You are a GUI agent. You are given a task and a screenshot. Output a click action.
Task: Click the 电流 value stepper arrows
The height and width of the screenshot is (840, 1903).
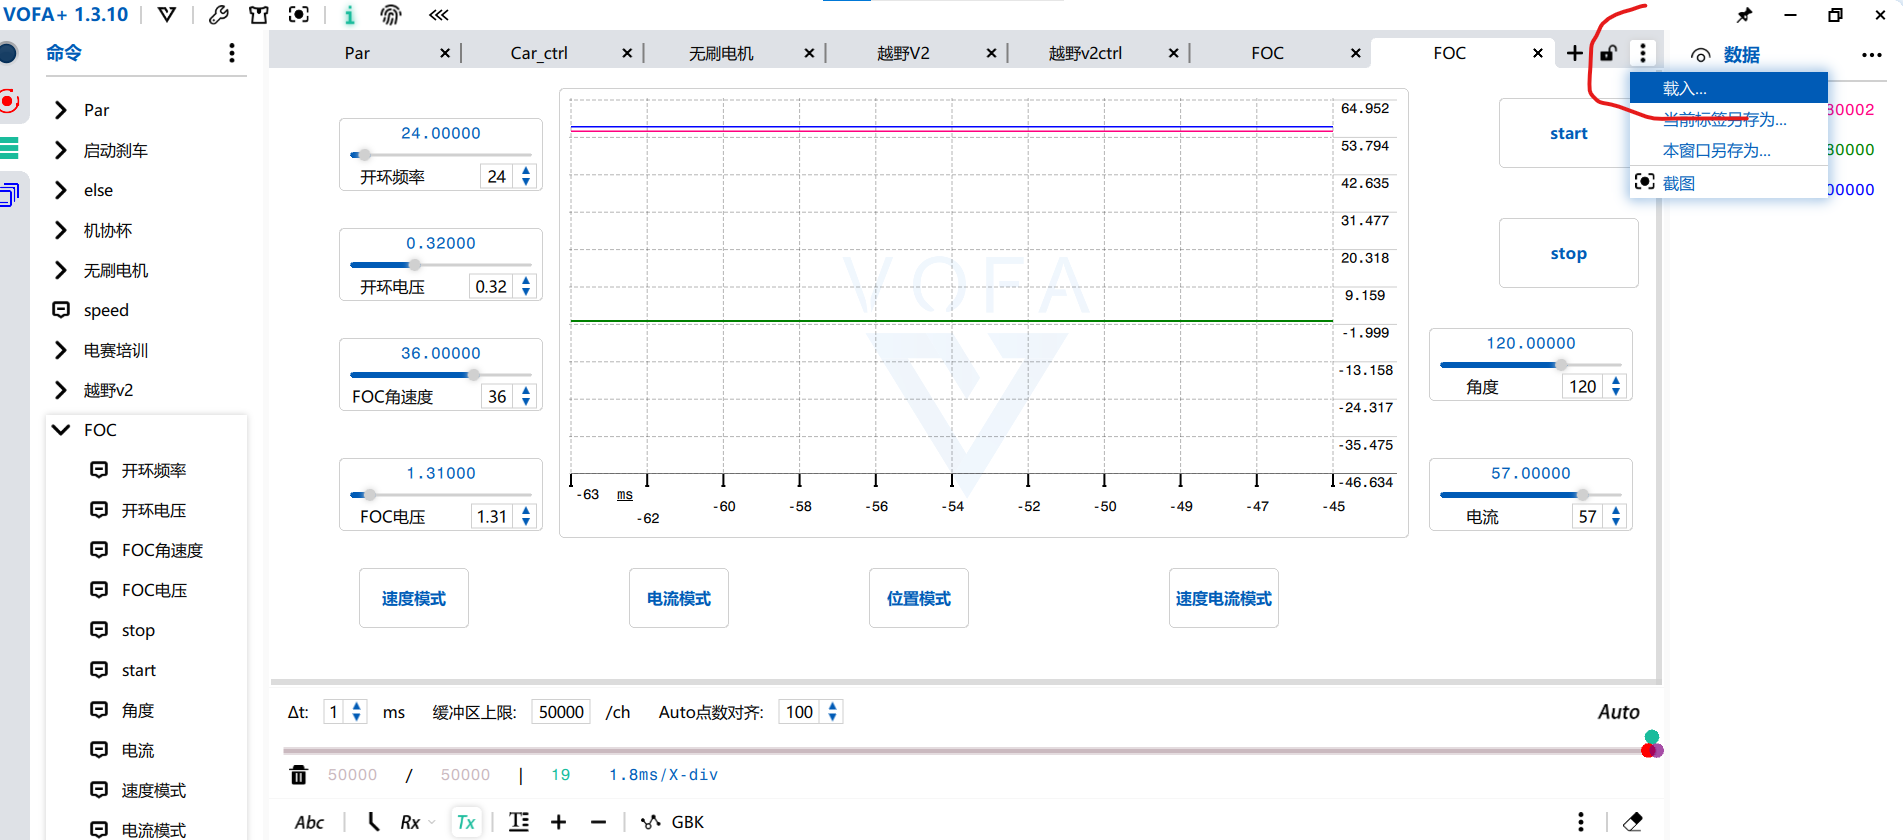[x=1616, y=516]
